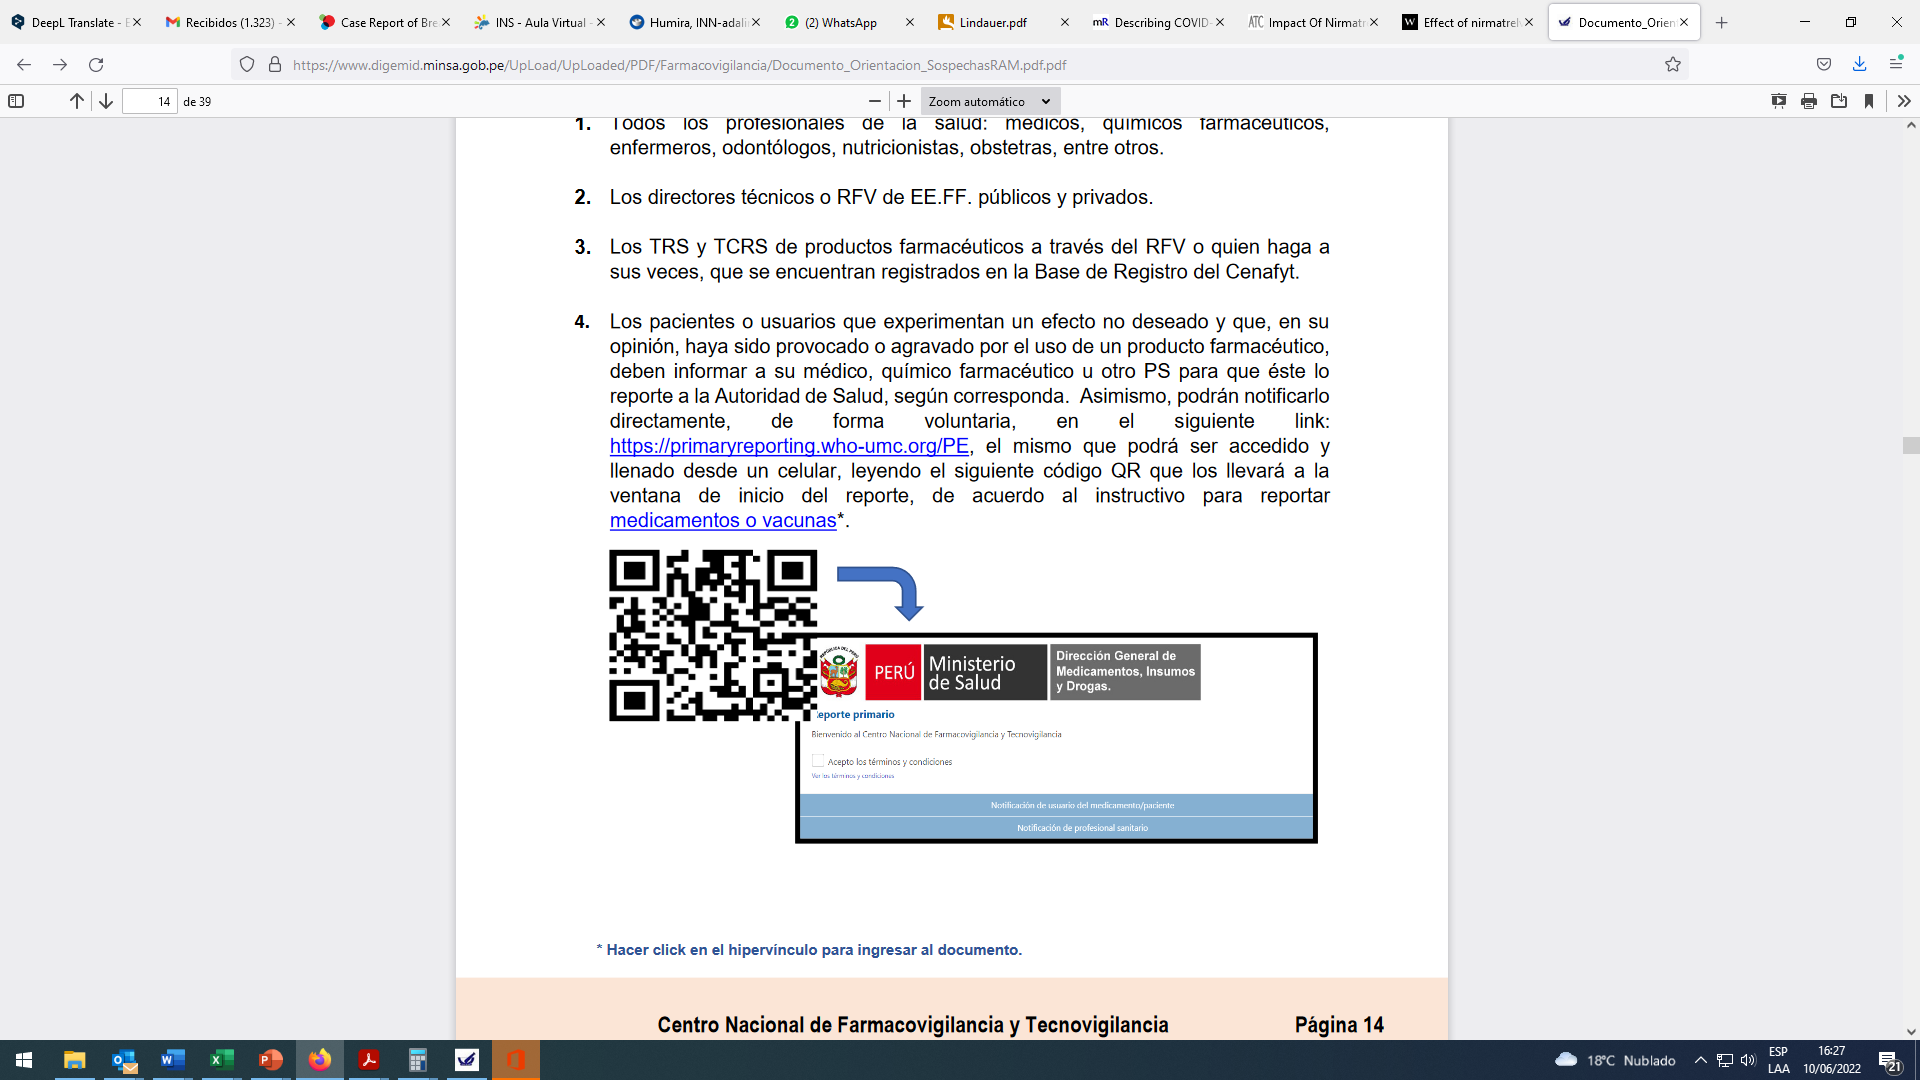Image resolution: width=1920 pixels, height=1080 pixels.
Task: Open the PDF tools chevron menu
Action: (1903, 101)
